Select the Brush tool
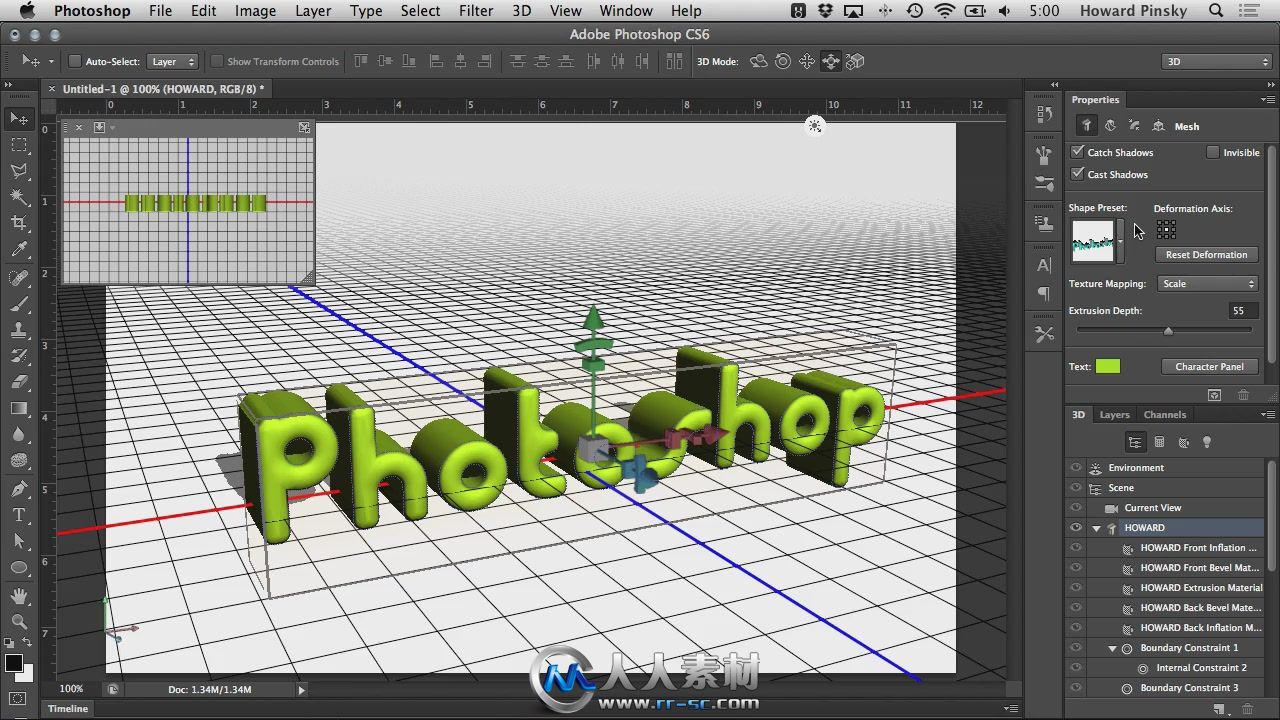The width and height of the screenshot is (1280, 720). pos(19,304)
